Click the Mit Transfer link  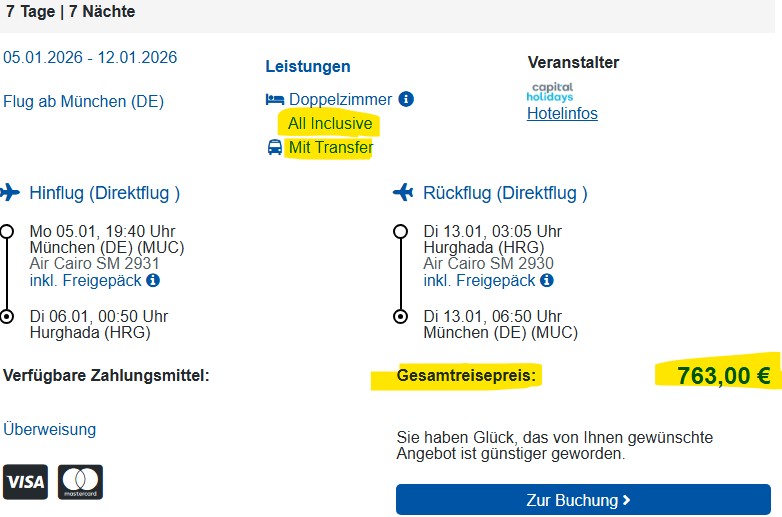click(330, 148)
